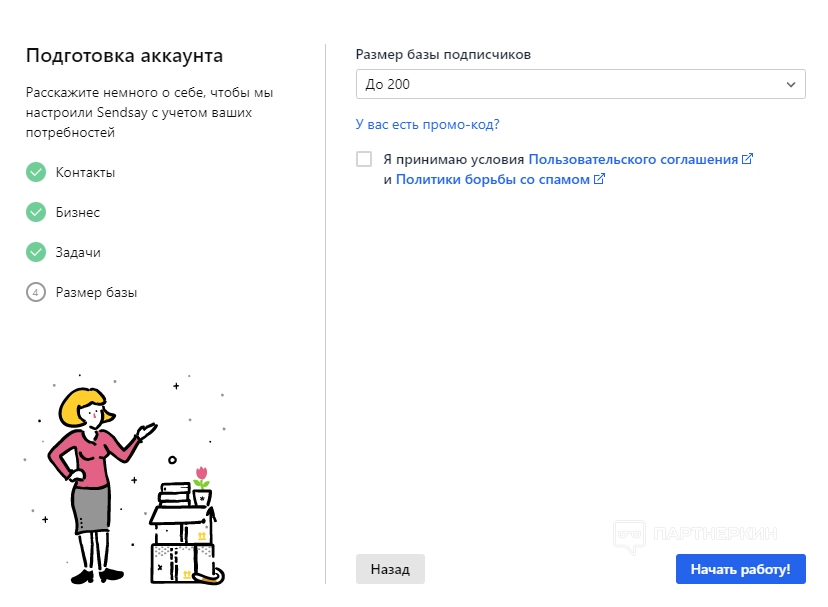The height and width of the screenshot is (607, 828).
Task: Click the green checkmark icon beside Бизнес
Action: [x=36, y=212]
